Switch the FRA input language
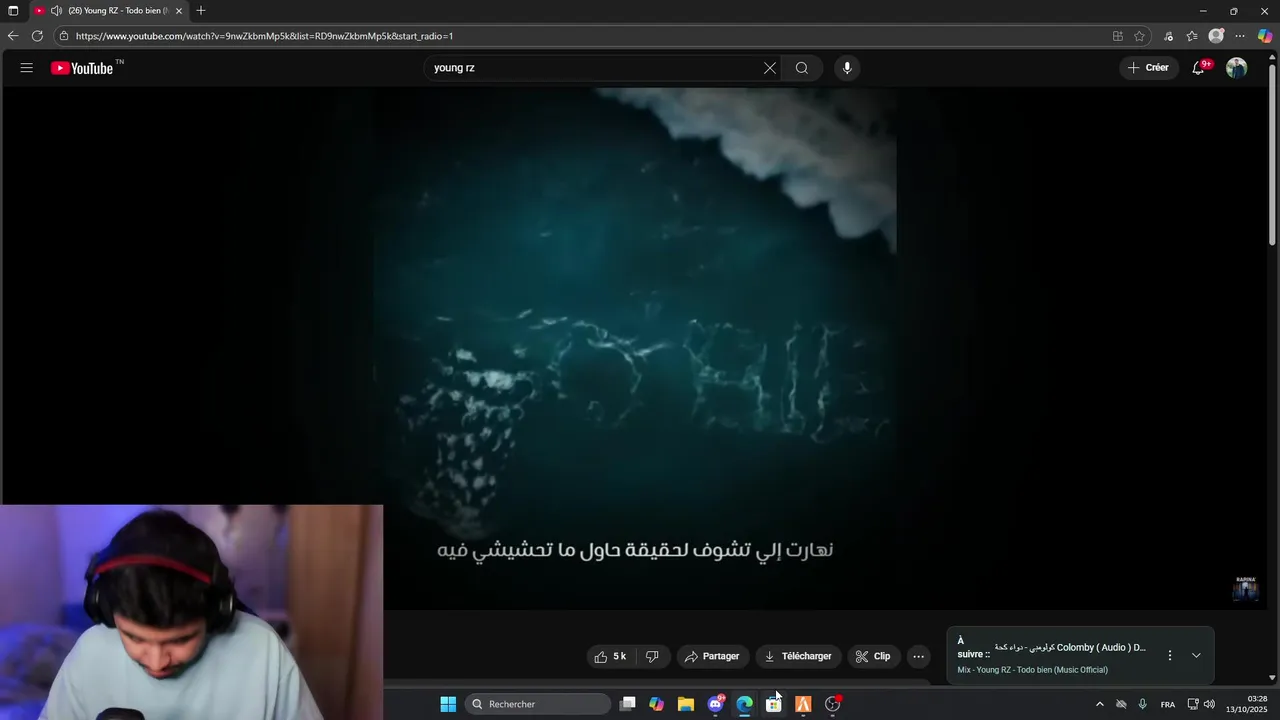1280x720 pixels. (x=1168, y=704)
